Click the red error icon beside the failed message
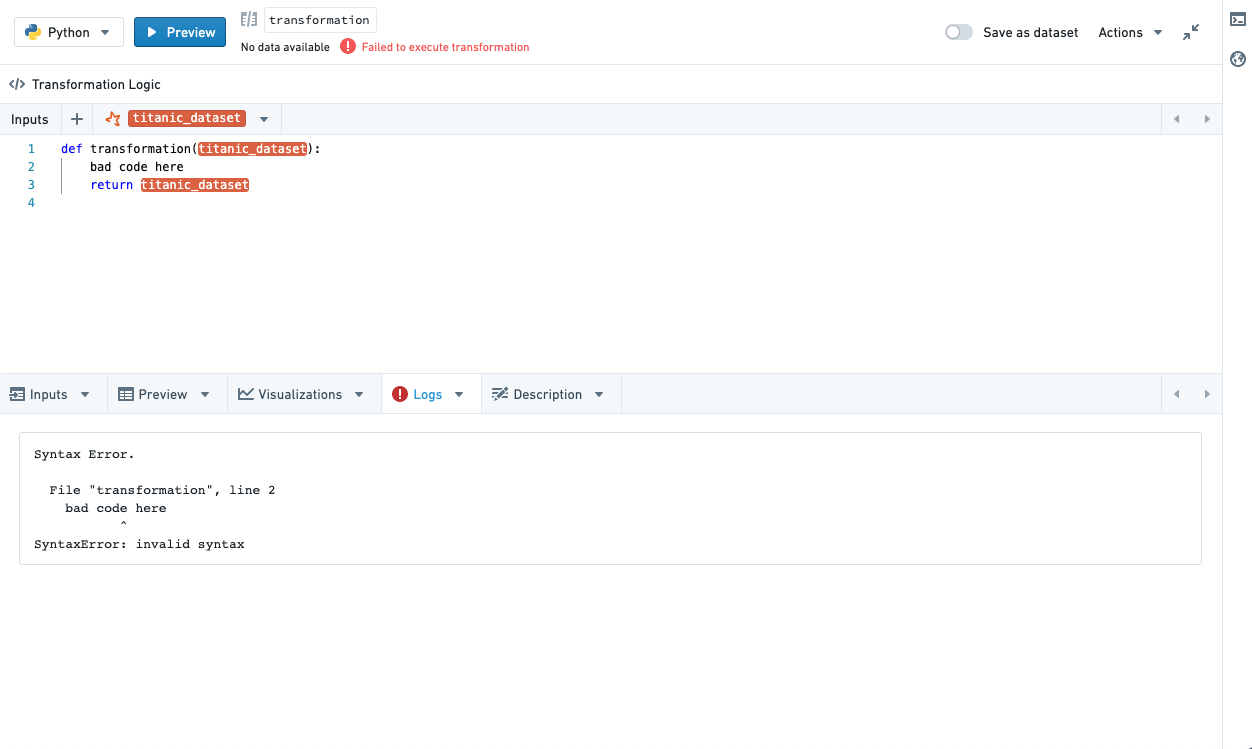1252x749 pixels. coord(348,47)
